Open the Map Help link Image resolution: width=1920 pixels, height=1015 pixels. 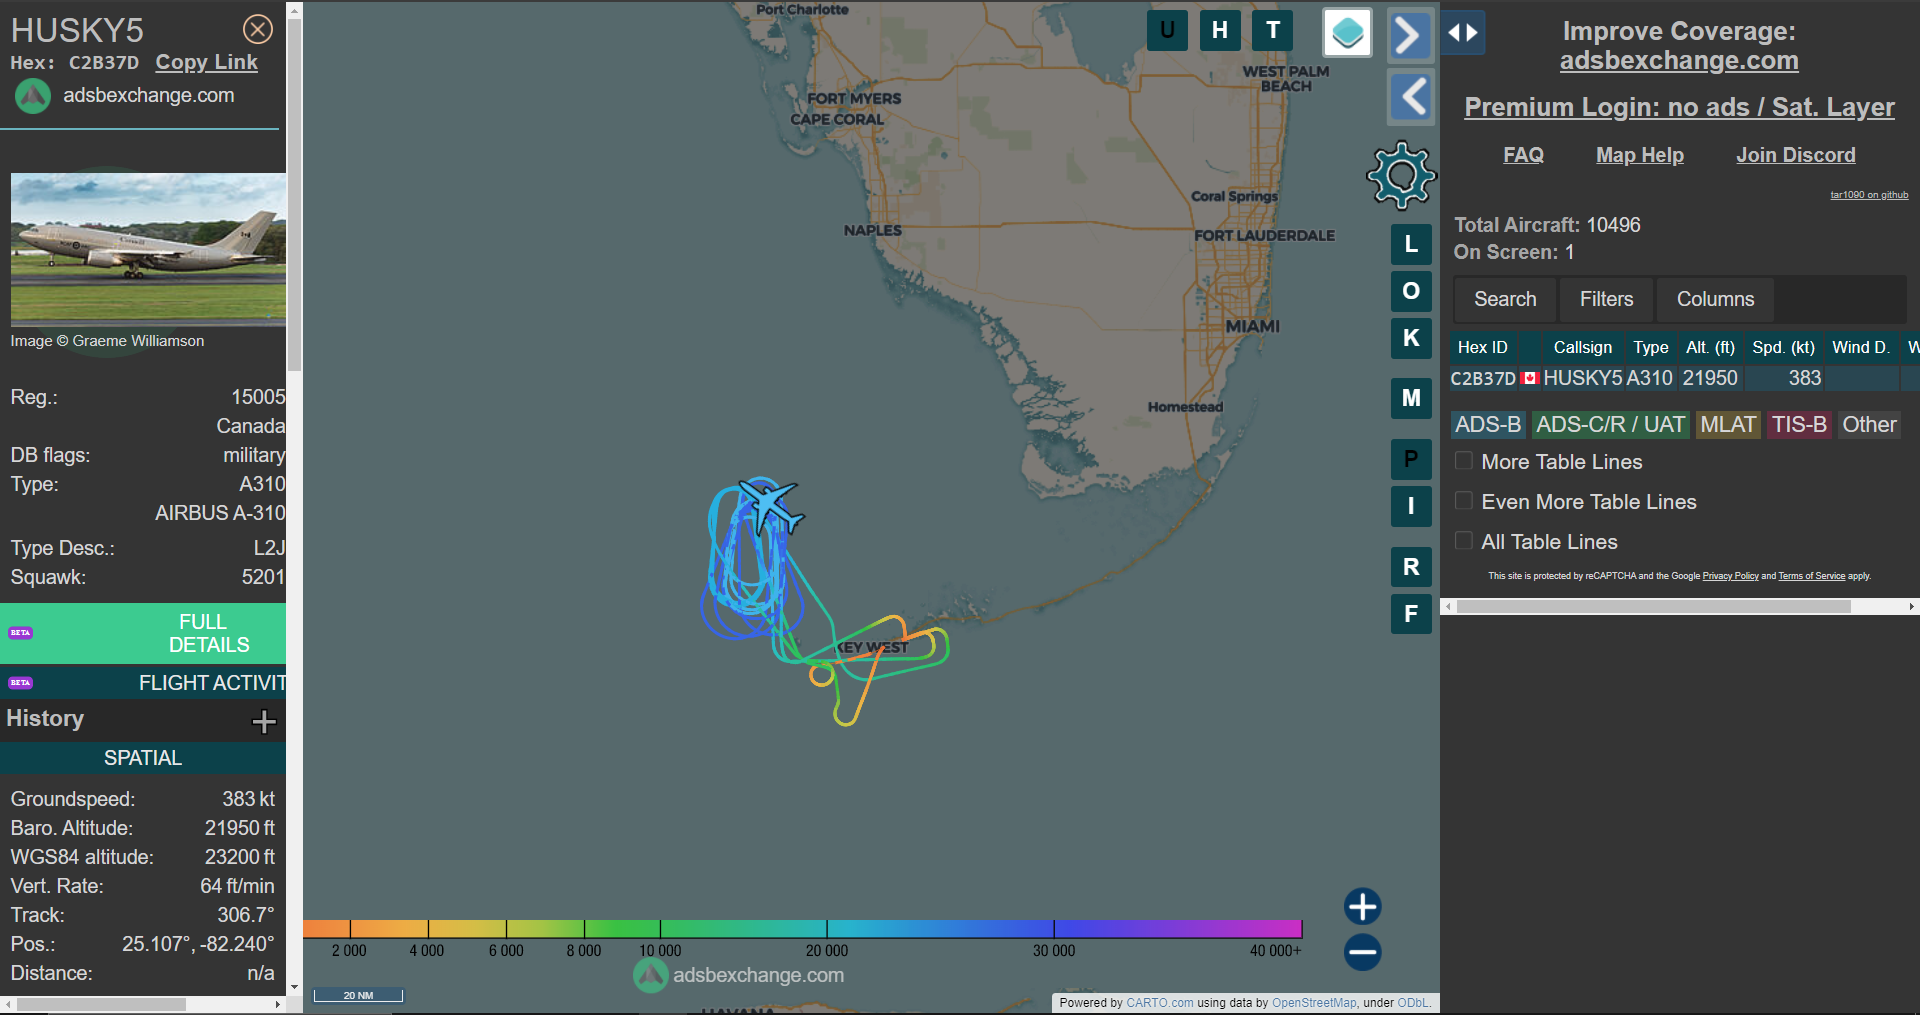click(1639, 155)
